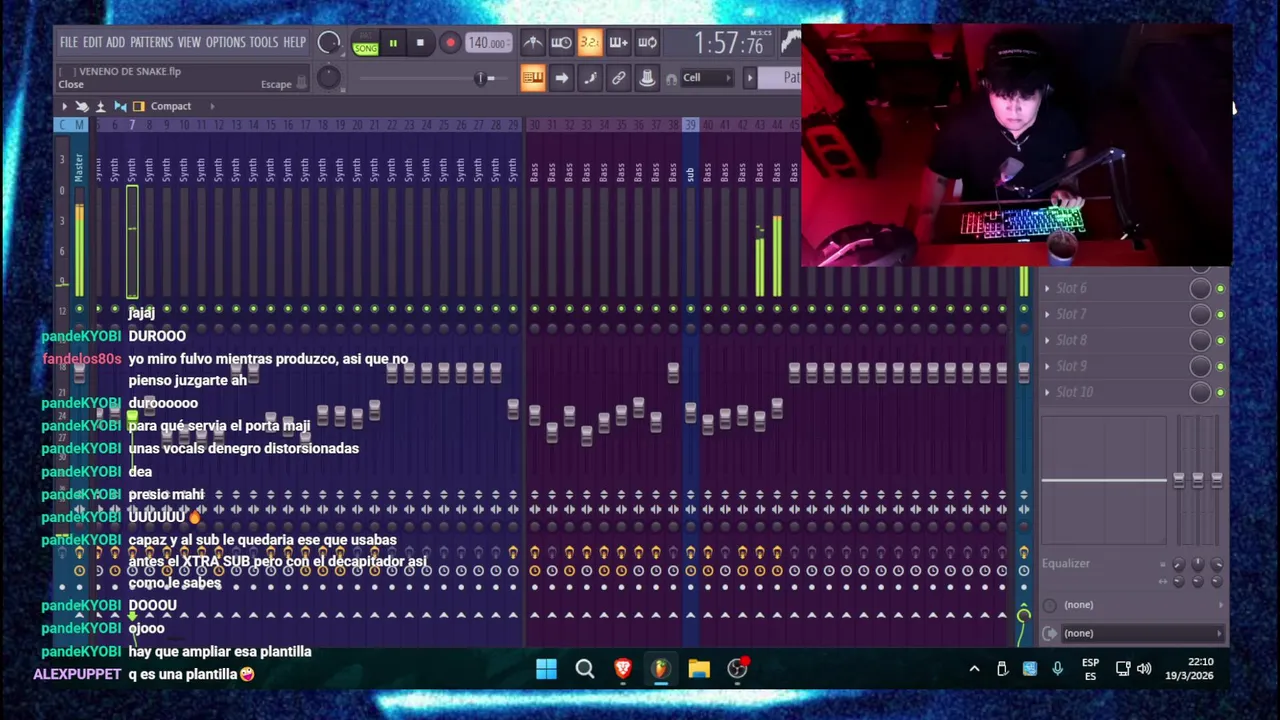Toggle the 3-2-1 countdown icon

tap(589, 43)
